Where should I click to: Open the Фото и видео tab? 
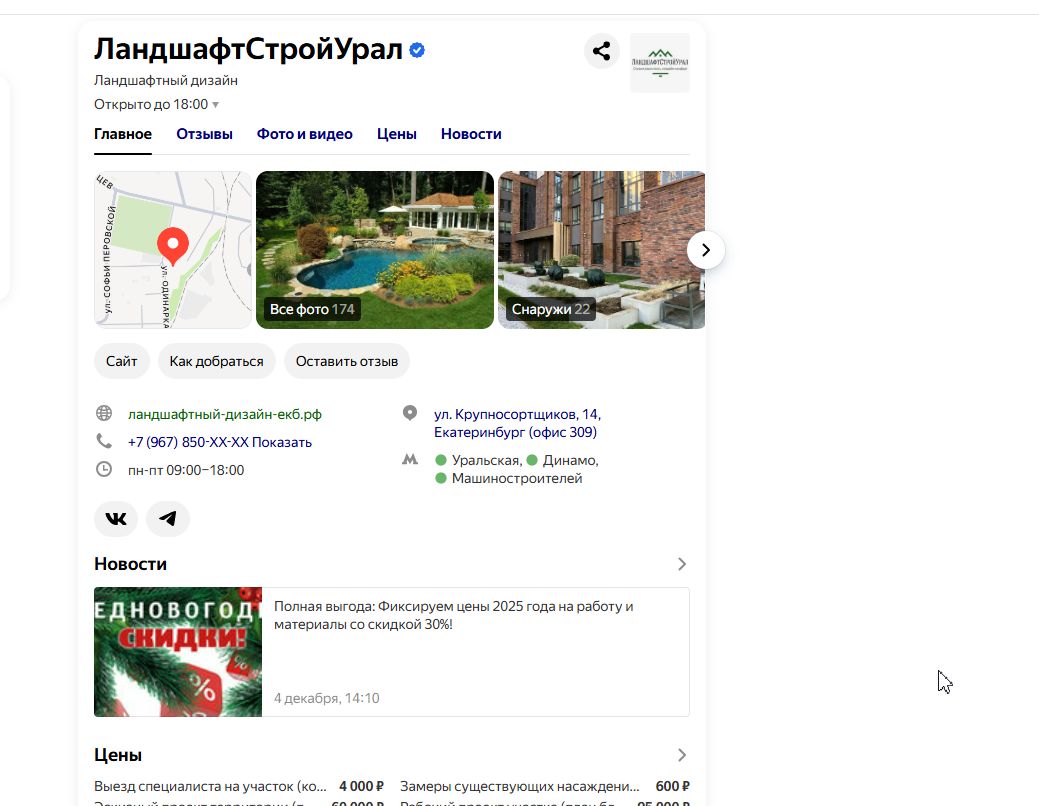(x=304, y=134)
